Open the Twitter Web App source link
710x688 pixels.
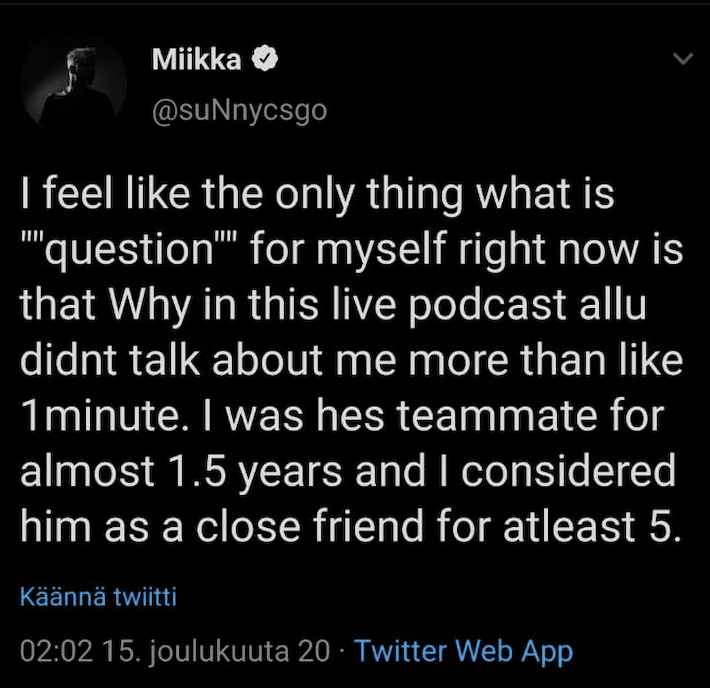464,651
